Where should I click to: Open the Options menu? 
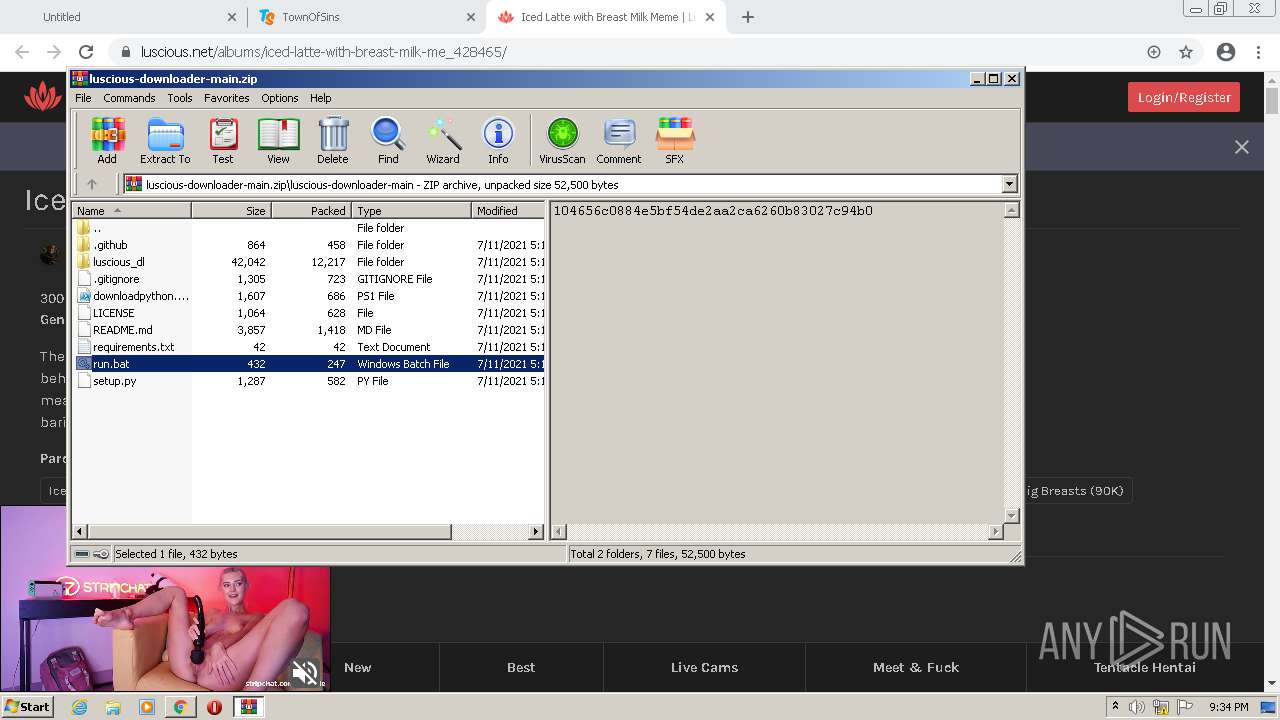click(x=280, y=98)
